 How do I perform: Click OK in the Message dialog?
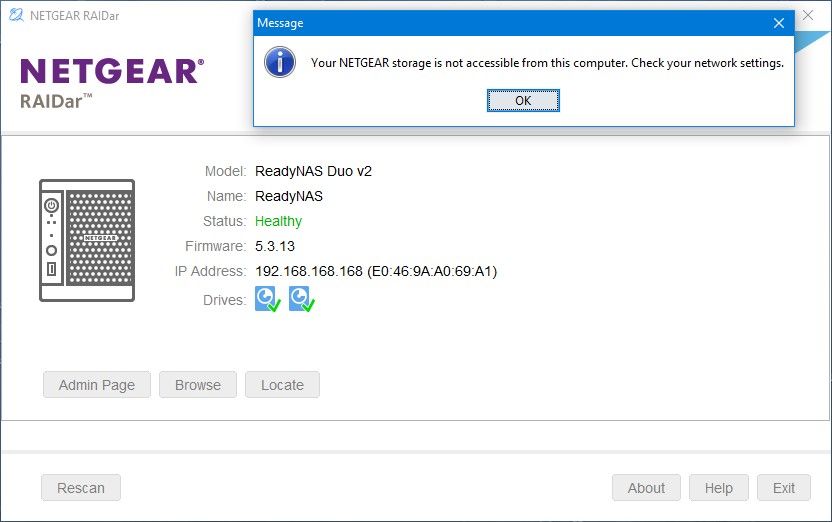point(523,101)
